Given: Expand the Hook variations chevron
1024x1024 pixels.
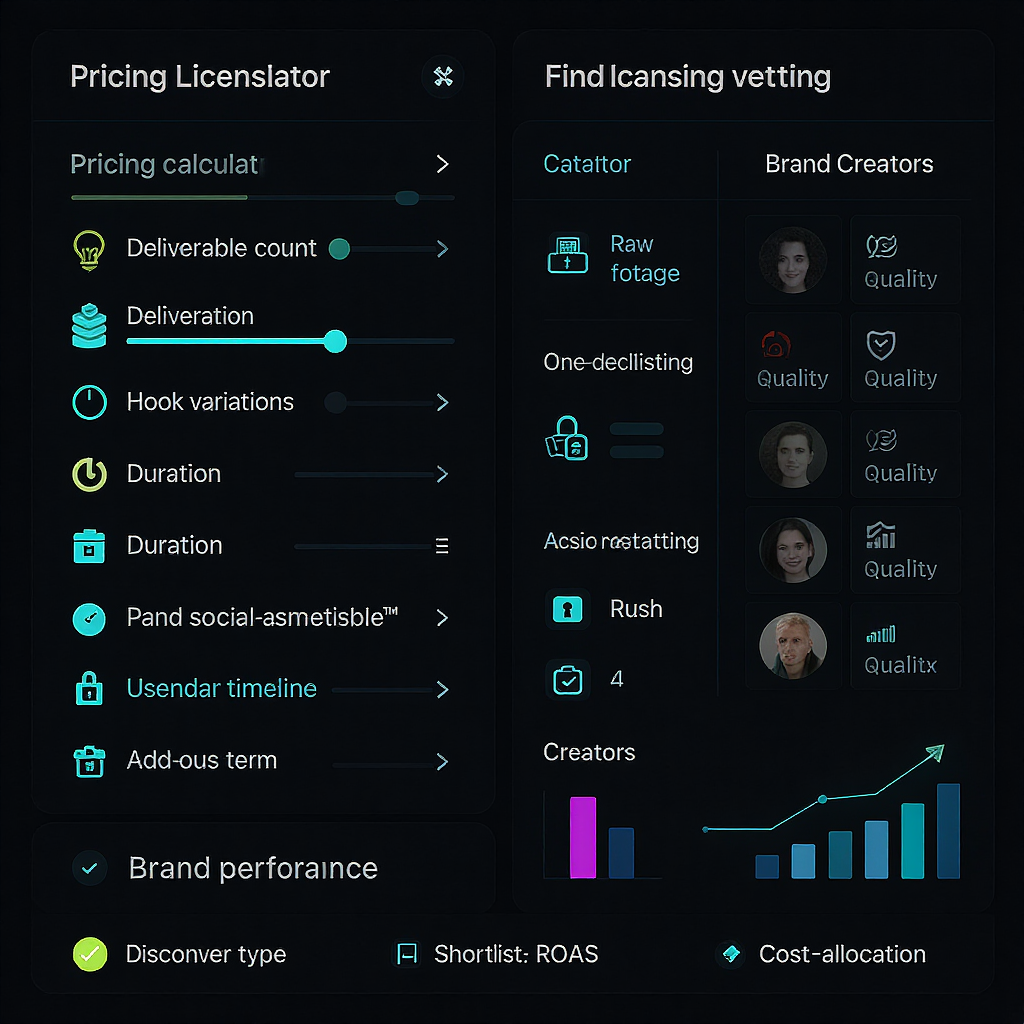Looking at the screenshot, I should [442, 402].
